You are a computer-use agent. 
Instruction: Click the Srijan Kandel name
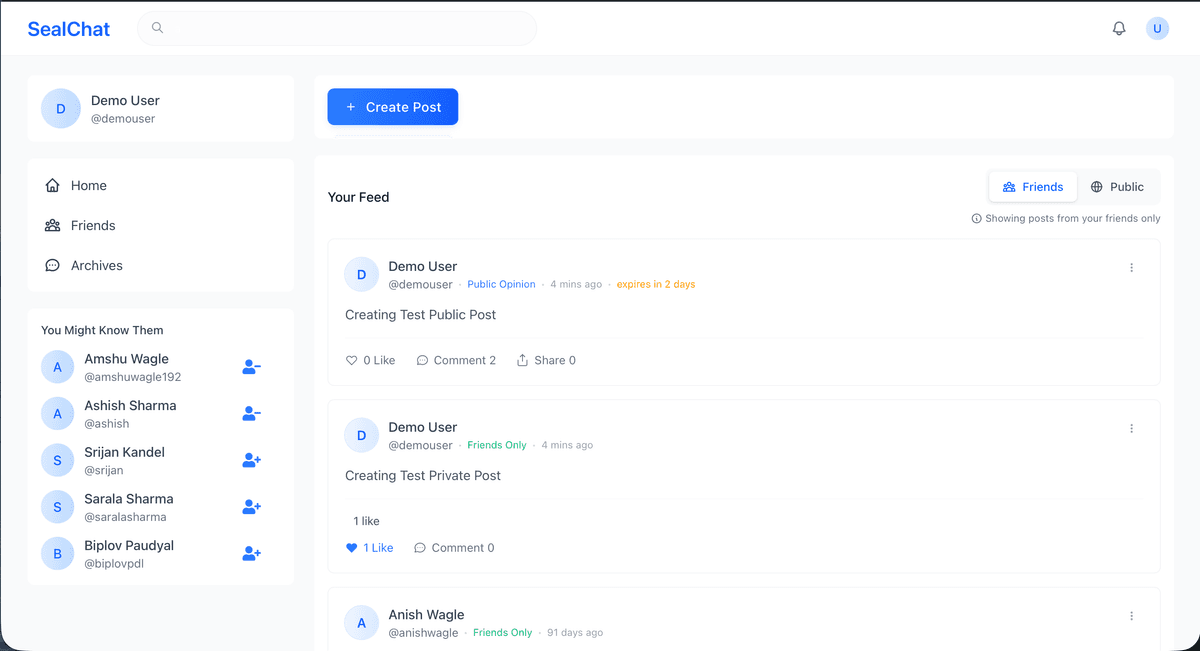click(124, 452)
